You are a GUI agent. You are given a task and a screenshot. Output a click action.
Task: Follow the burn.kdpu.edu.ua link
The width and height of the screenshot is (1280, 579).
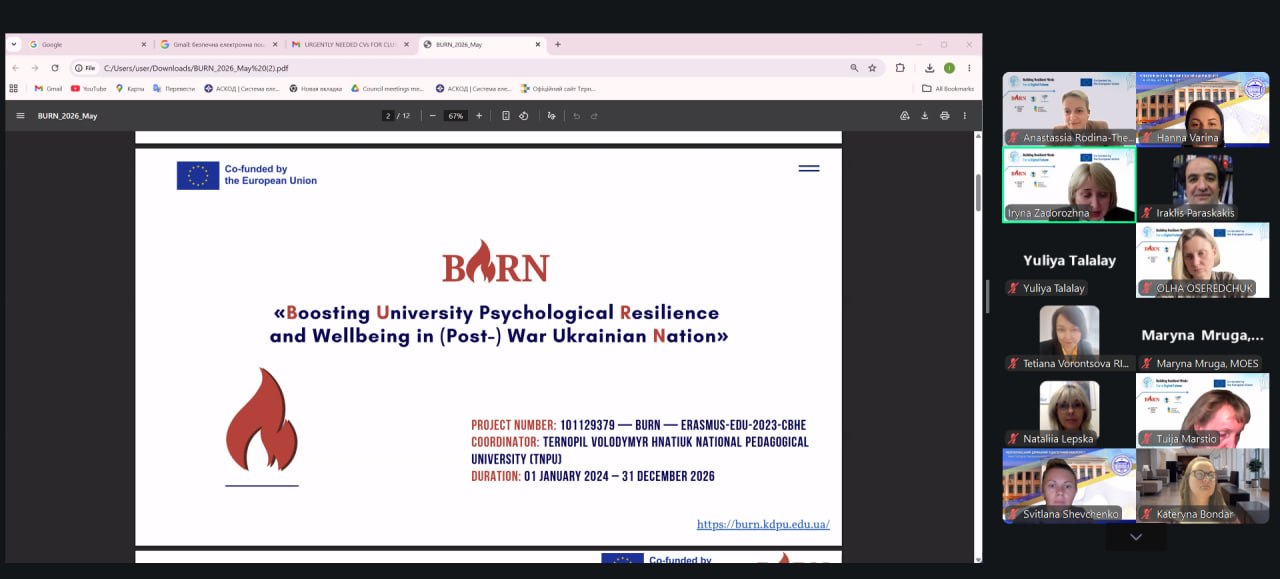click(763, 524)
